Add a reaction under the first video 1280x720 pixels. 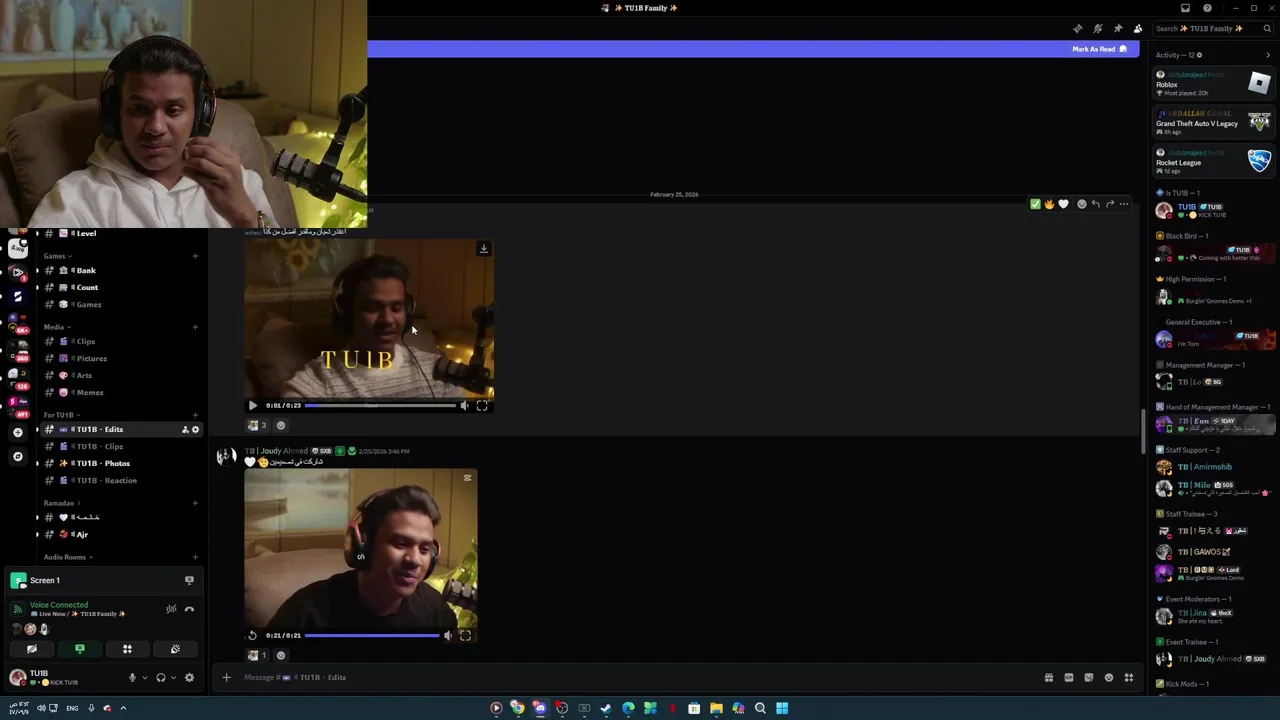(x=281, y=426)
